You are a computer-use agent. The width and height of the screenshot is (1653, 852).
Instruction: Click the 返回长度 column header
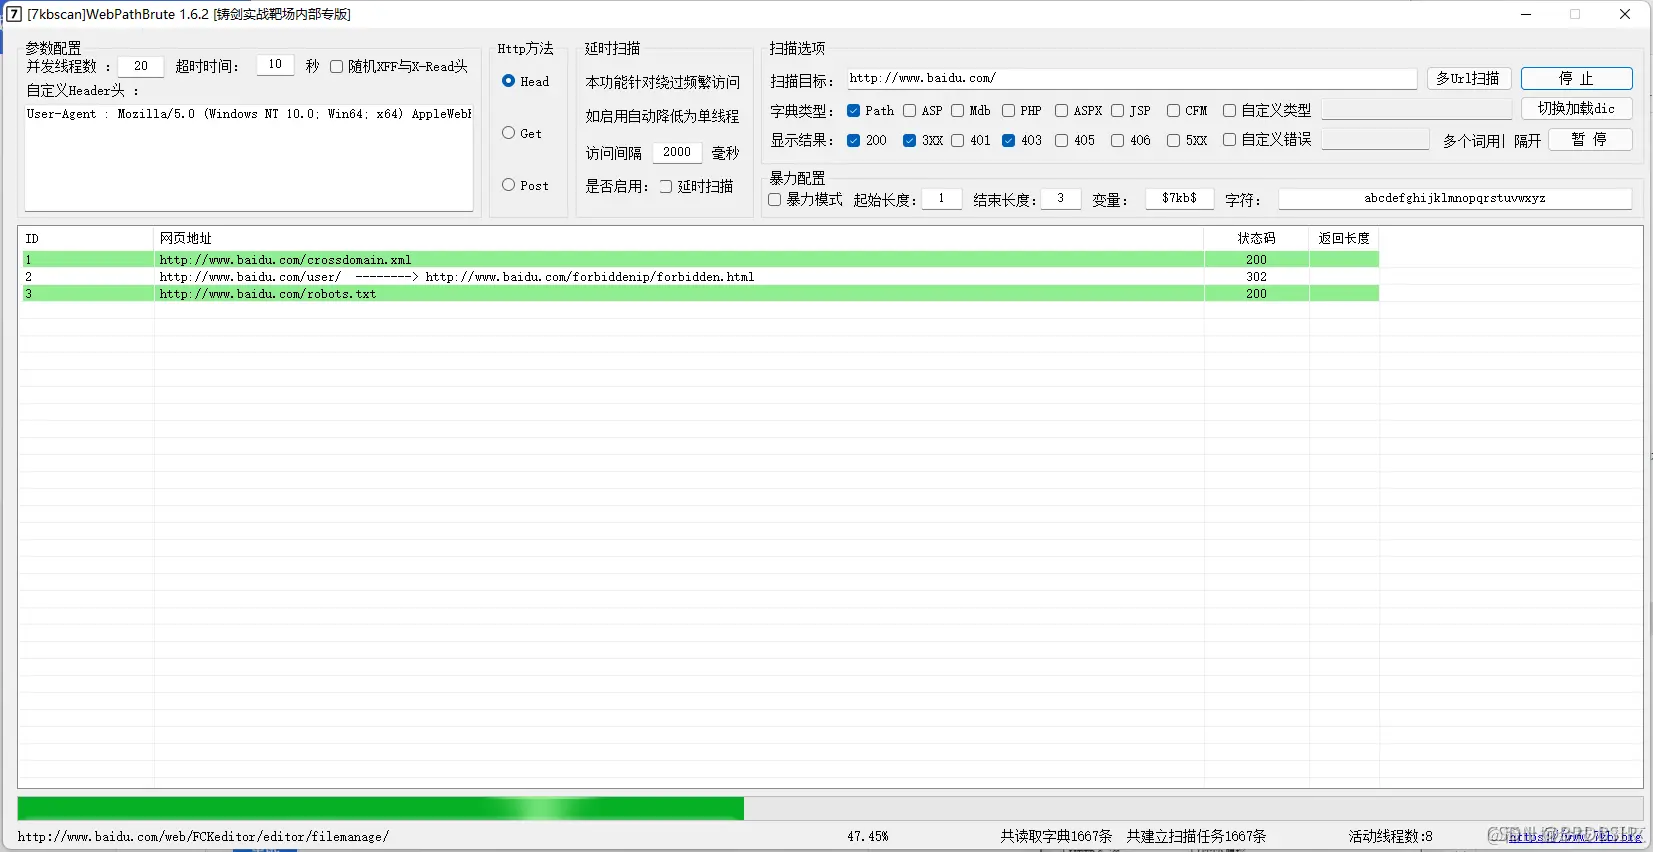click(1344, 238)
